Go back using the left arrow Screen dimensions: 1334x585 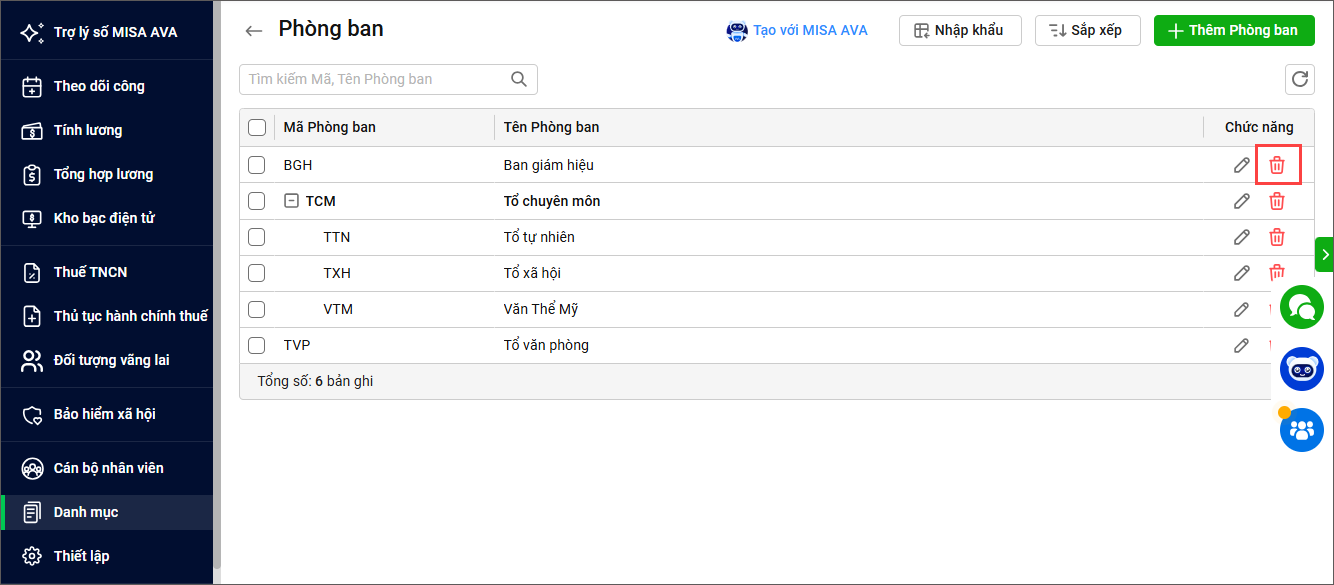click(254, 31)
